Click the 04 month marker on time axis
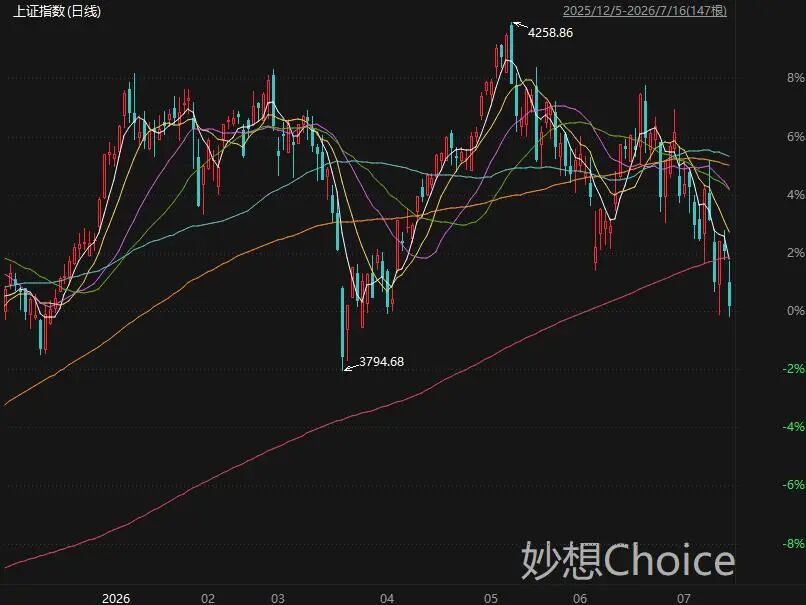806x605 pixels. [387, 599]
